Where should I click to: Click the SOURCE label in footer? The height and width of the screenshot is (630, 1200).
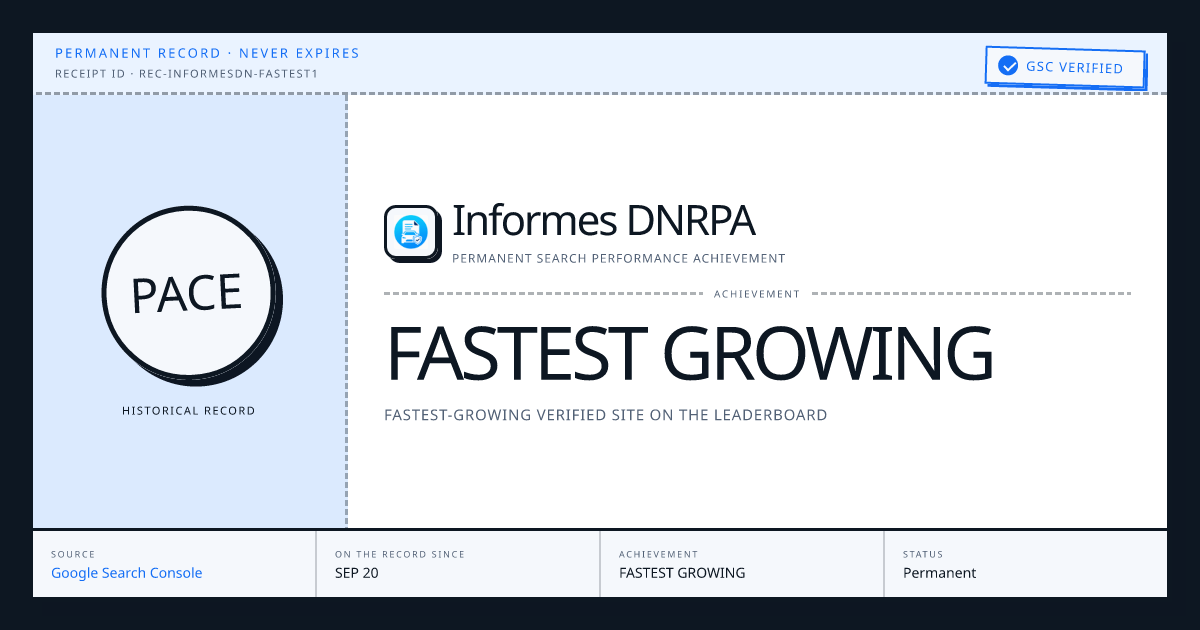click(73, 554)
